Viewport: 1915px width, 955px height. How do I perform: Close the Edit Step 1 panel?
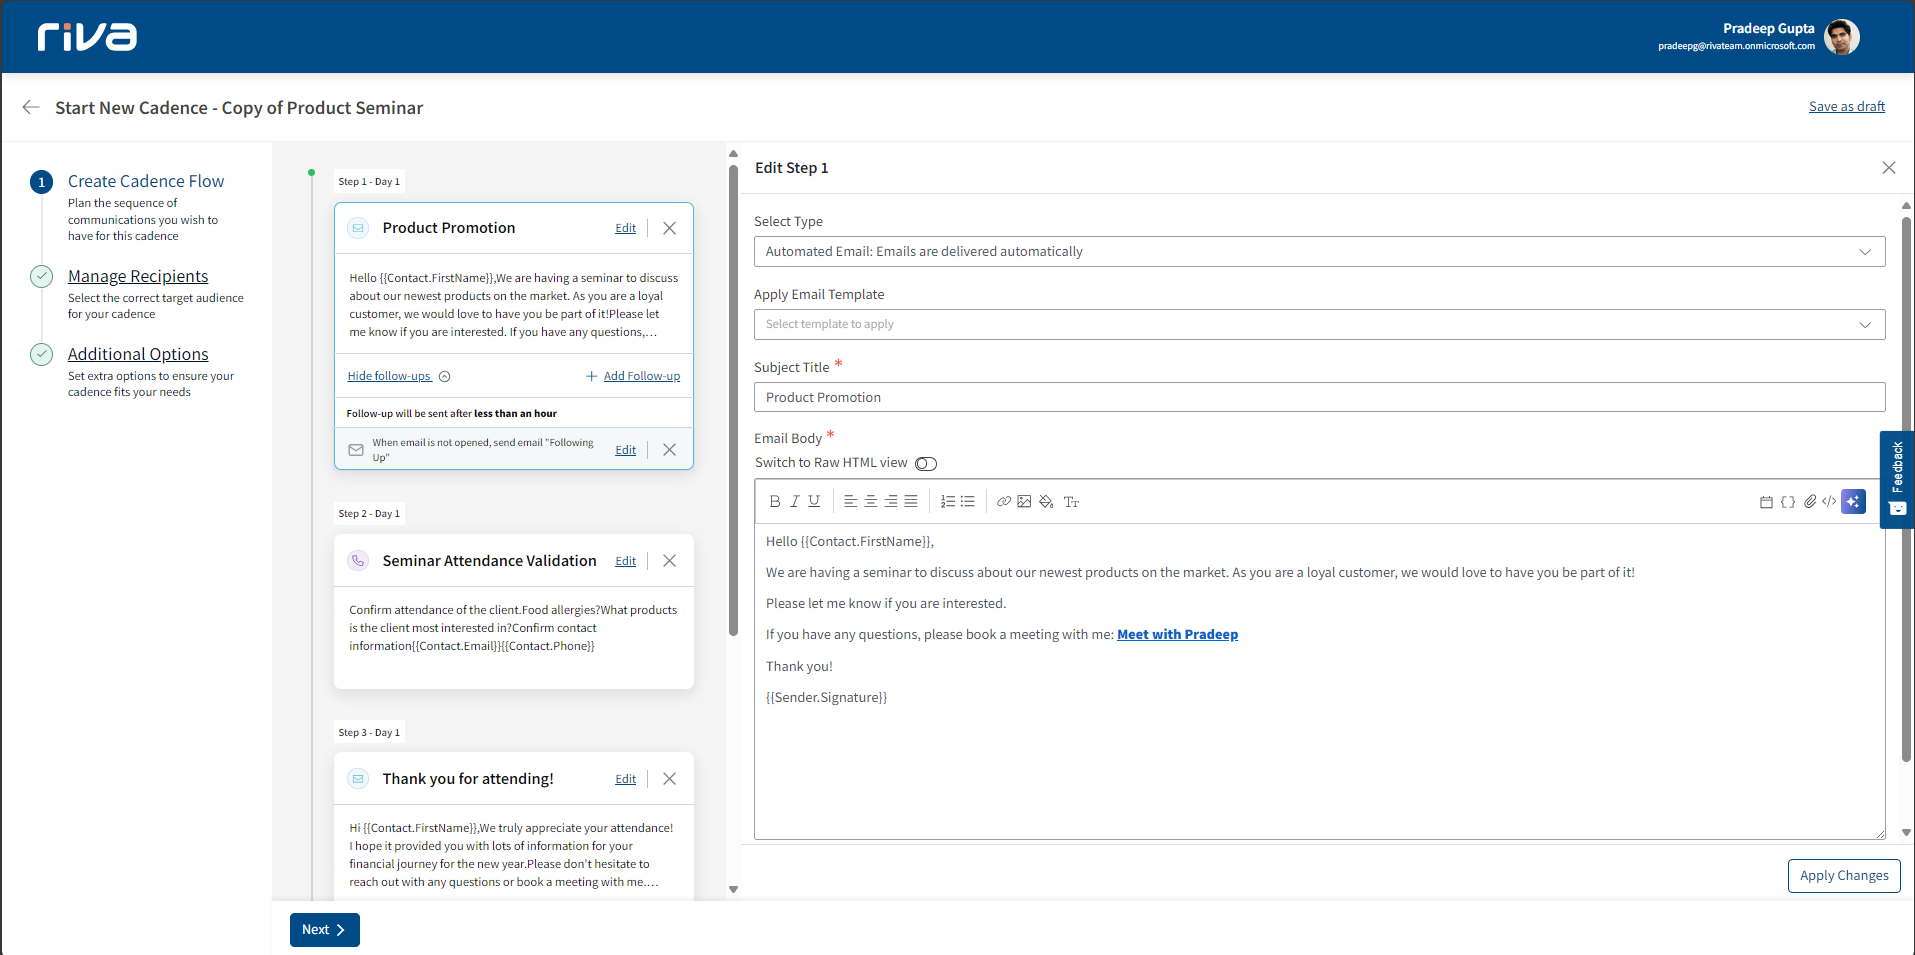[x=1888, y=168]
